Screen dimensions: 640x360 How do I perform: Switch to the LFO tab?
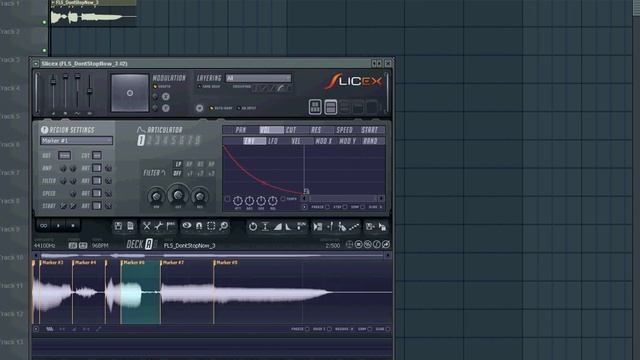pos(273,141)
